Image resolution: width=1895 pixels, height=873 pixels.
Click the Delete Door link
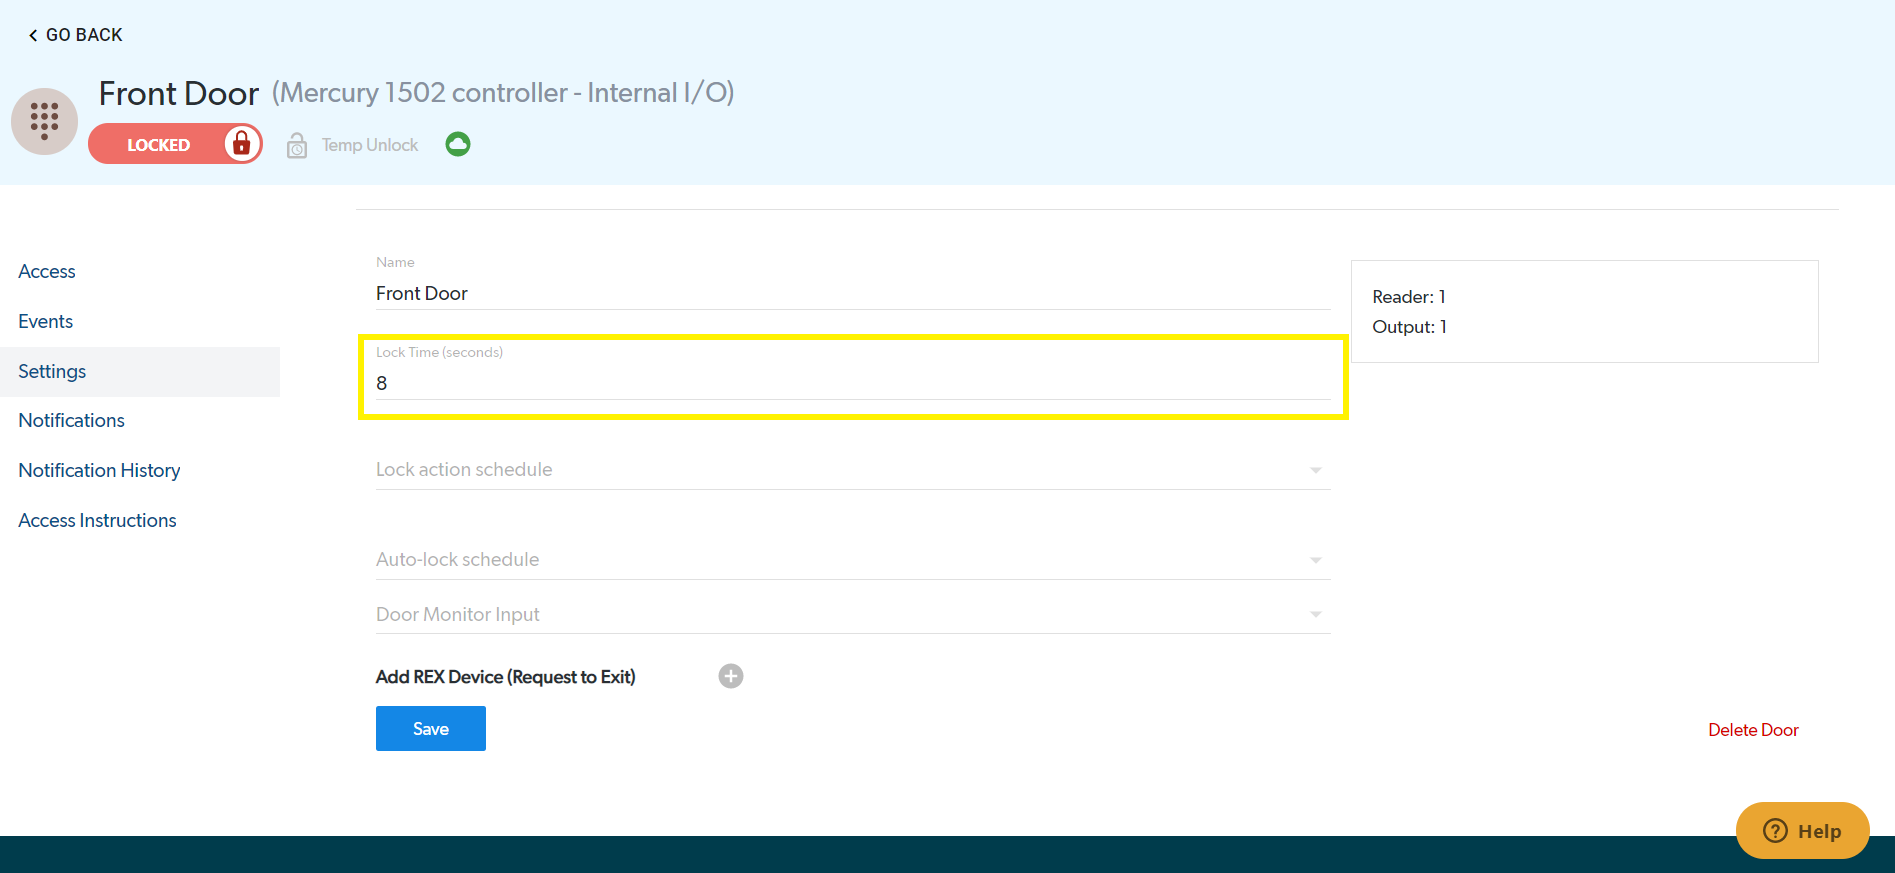tap(1753, 730)
